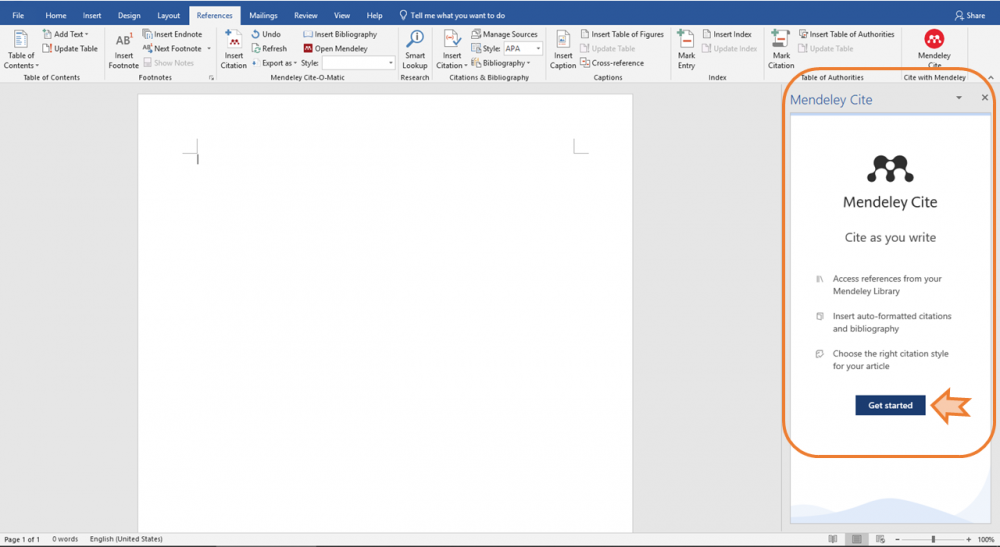Click Insert Table of Figures
Image resolution: width=1000 pixels, height=547 pixels.
coord(622,34)
